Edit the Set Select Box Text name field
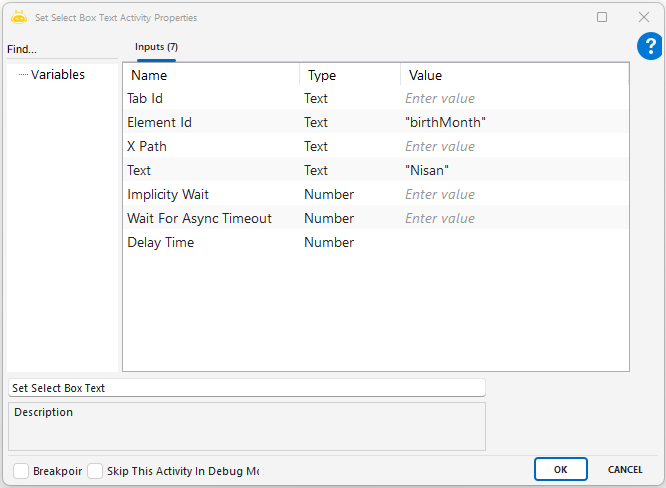 tap(246, 388)
